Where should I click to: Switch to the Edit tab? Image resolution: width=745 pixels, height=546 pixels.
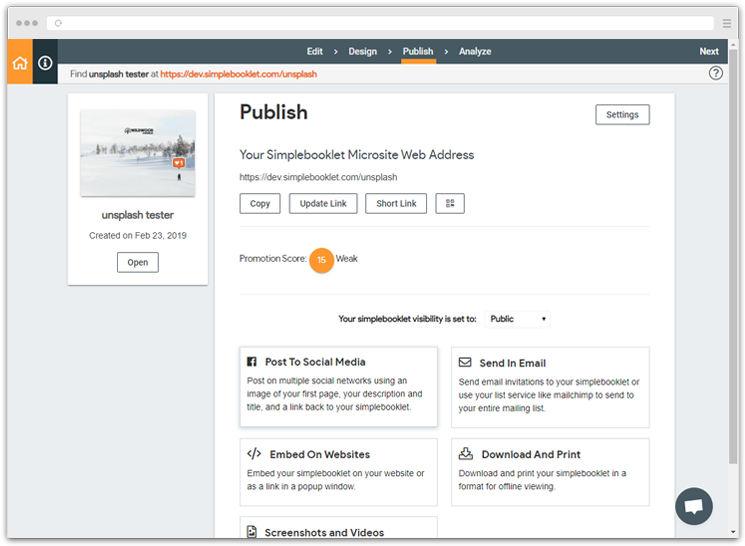[x=314, y=51]
